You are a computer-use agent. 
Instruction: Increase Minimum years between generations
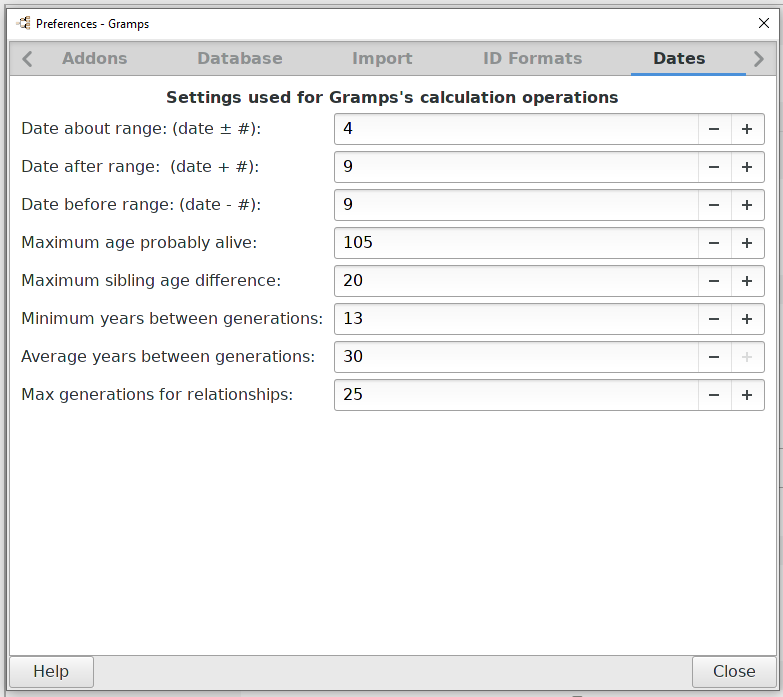[747, 319]
